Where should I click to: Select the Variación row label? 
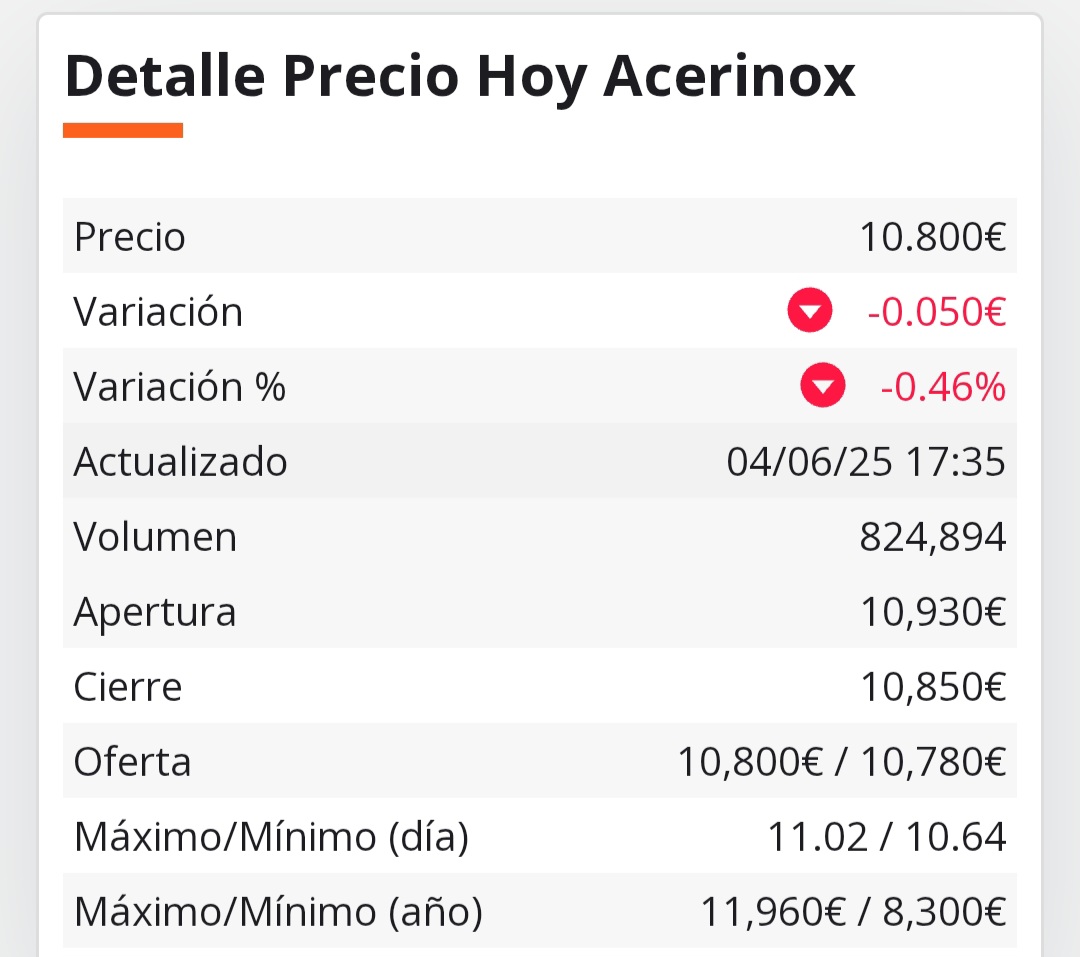[158, 311]
